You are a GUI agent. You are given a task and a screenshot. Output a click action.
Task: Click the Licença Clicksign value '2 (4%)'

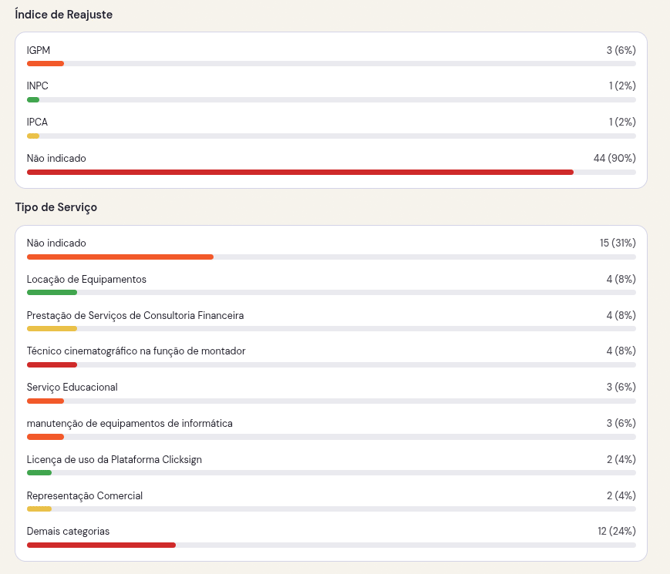(621, 459)
